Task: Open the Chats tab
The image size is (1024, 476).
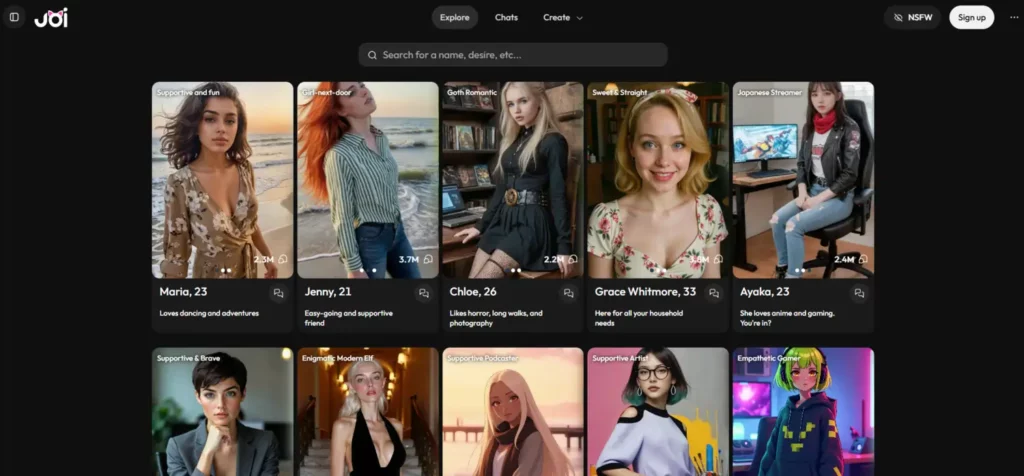Action: click(506, 17)
